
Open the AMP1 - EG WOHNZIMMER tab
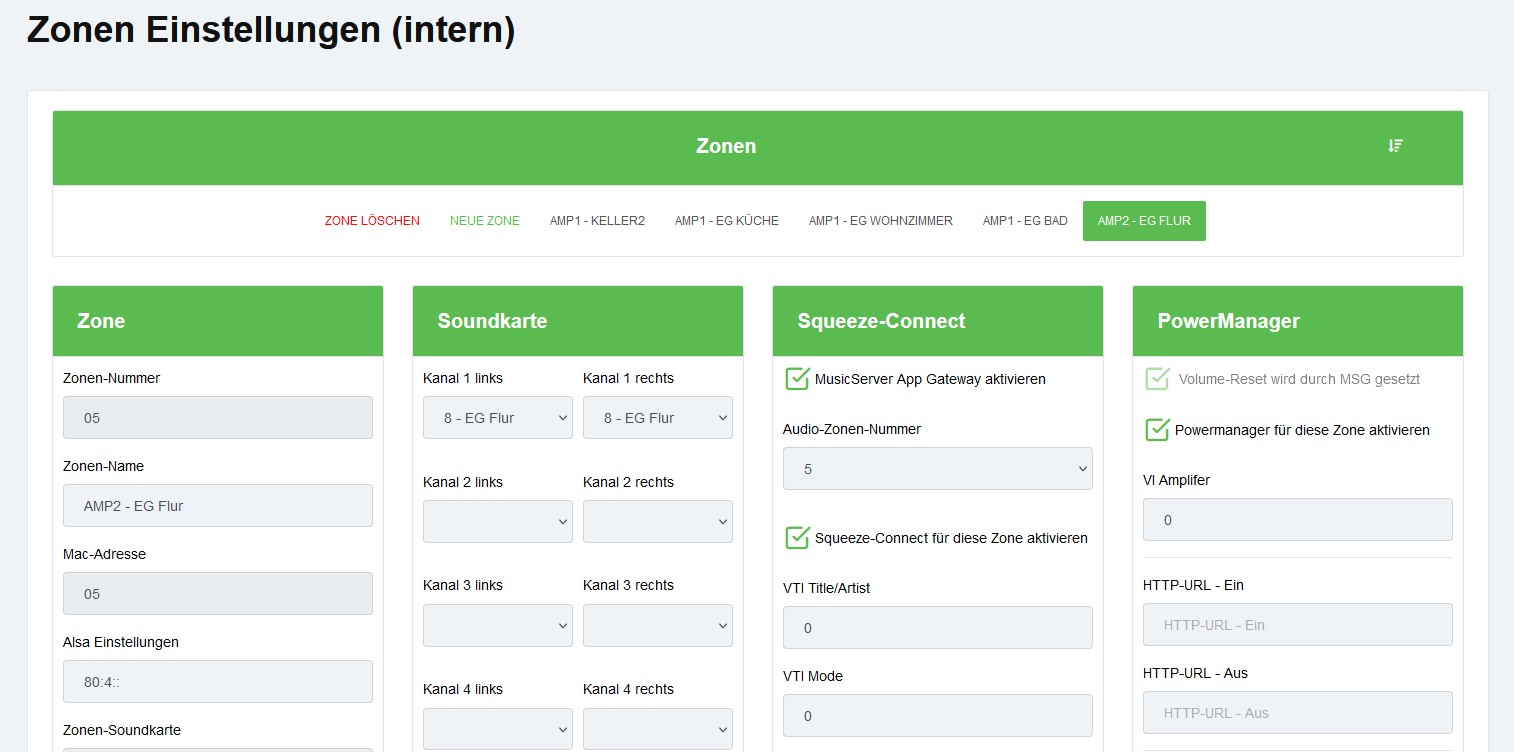880,221
